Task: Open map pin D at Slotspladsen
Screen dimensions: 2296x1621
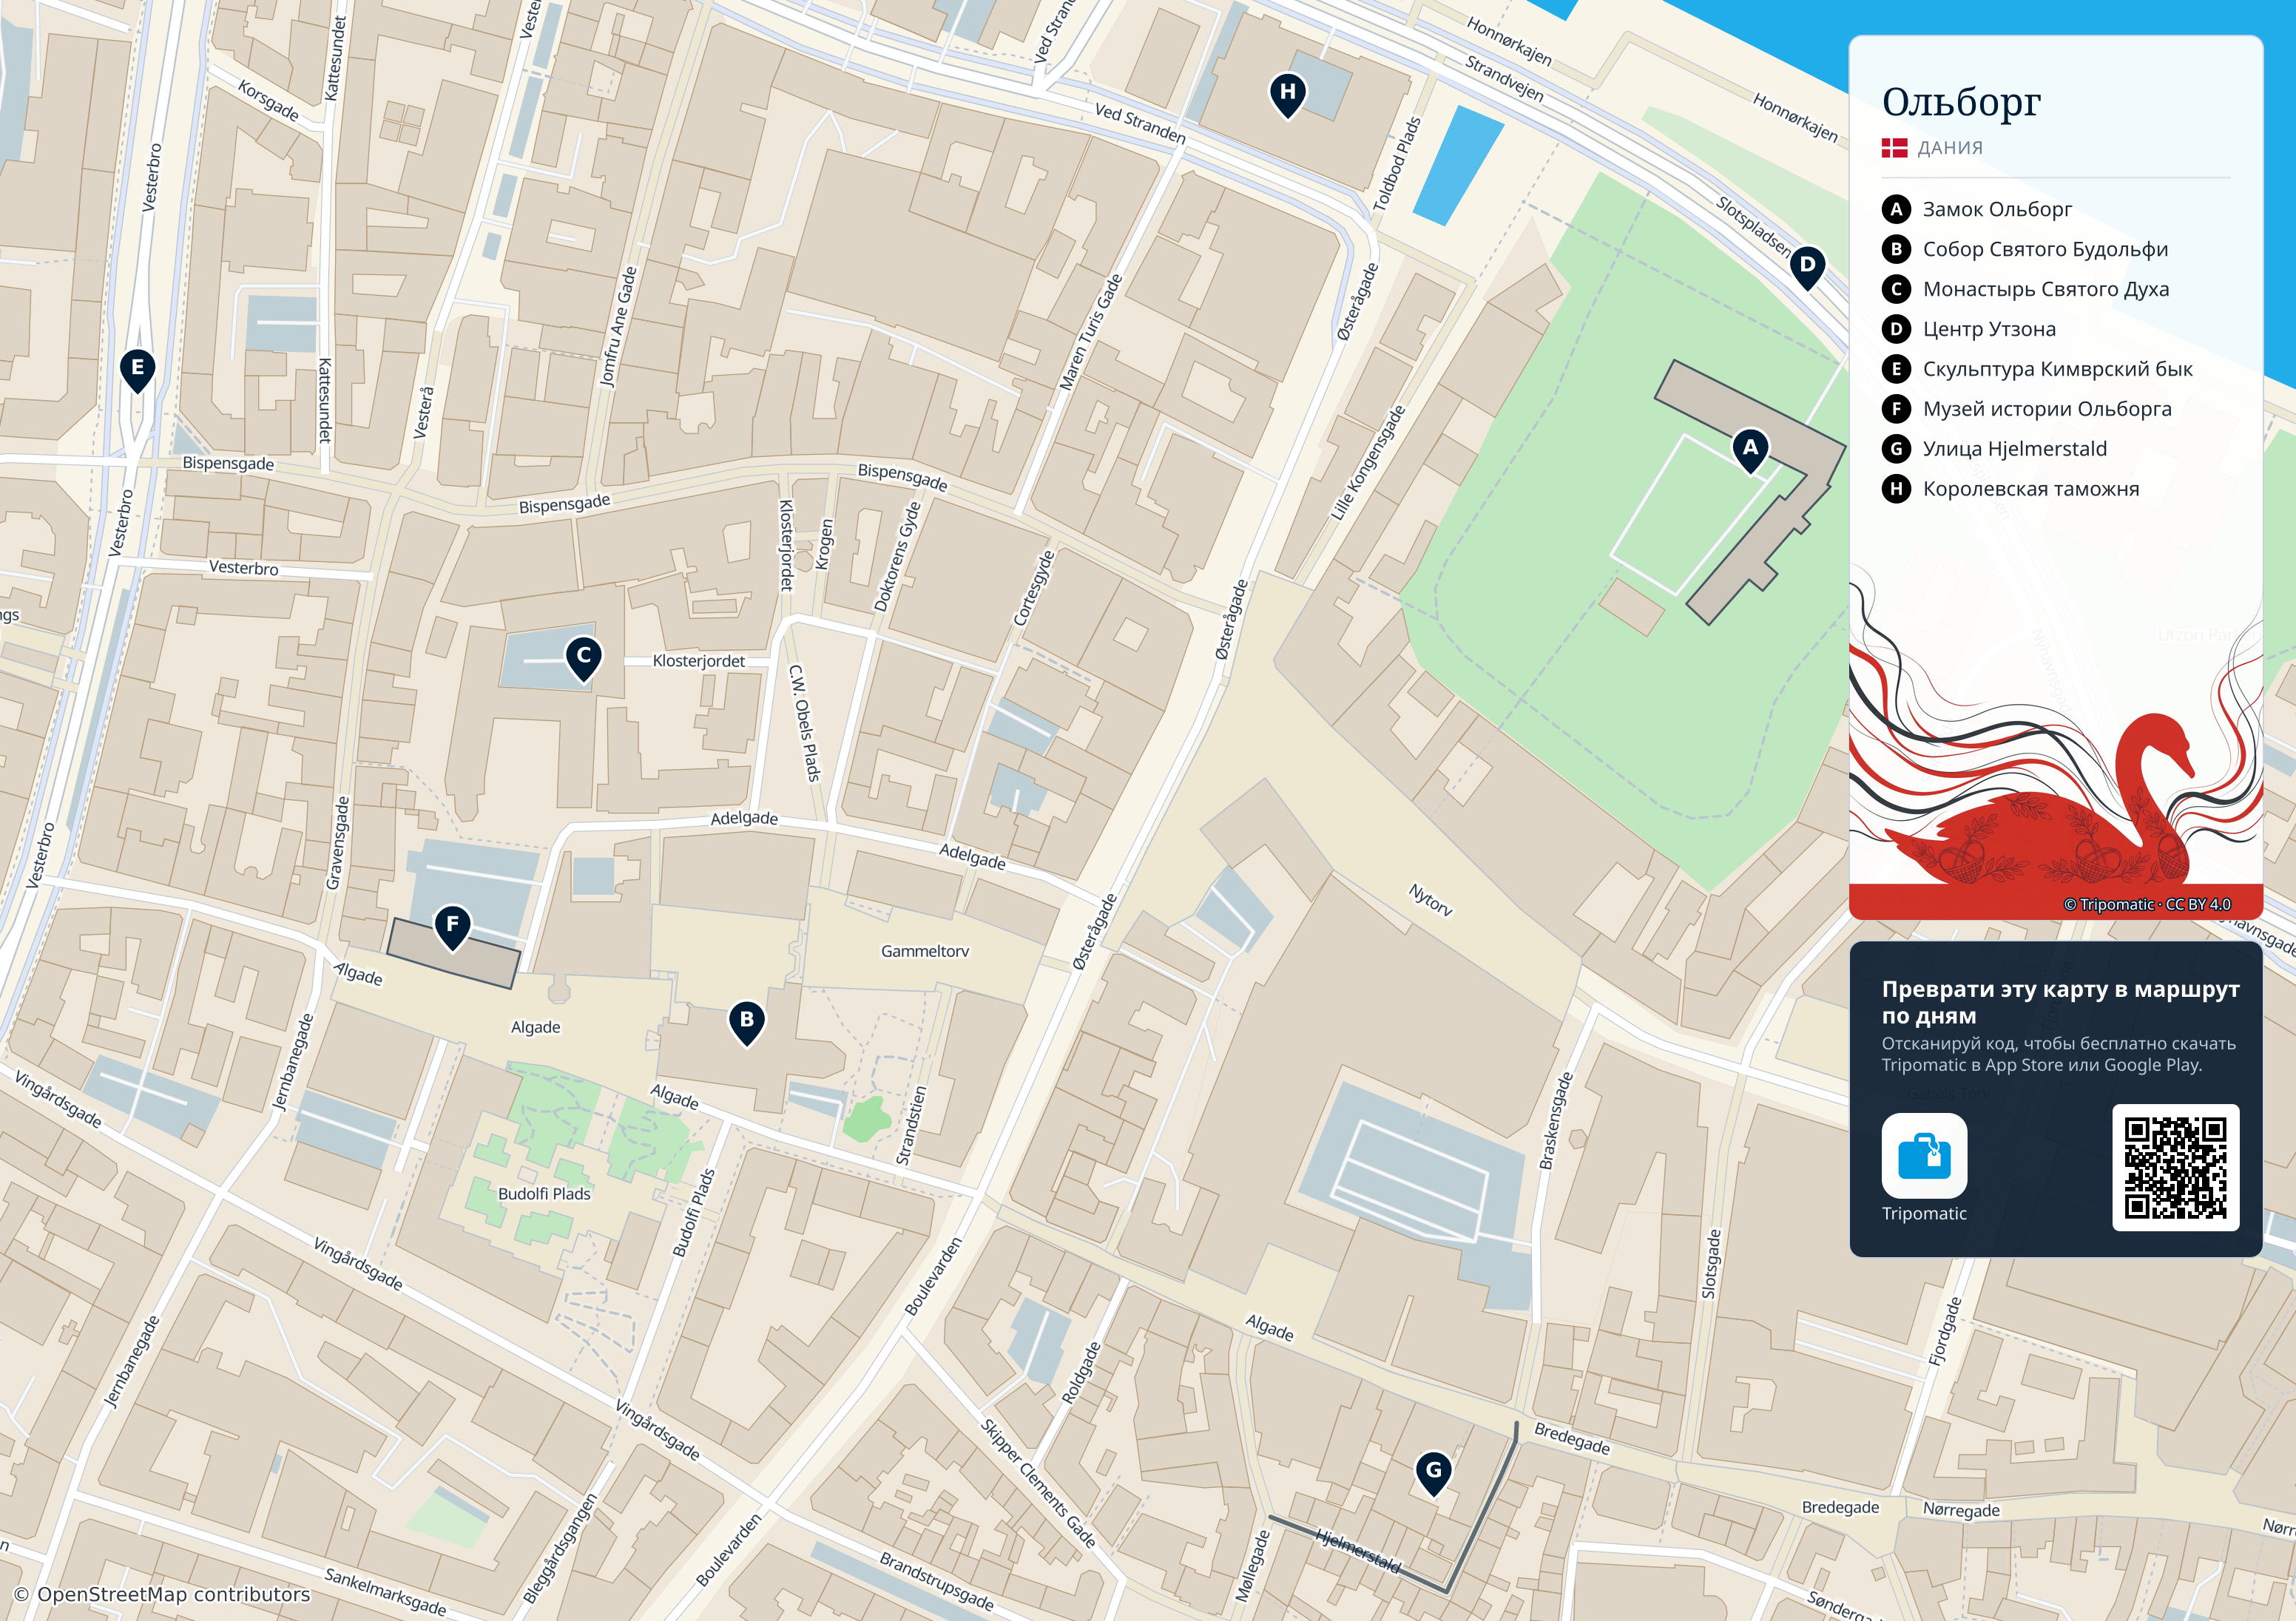Action: tap(1807, 267)
